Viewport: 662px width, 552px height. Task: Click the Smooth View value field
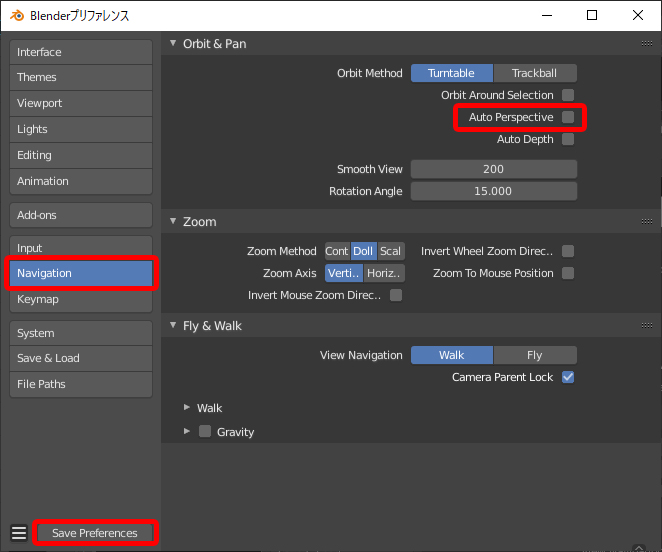point(494,169)
